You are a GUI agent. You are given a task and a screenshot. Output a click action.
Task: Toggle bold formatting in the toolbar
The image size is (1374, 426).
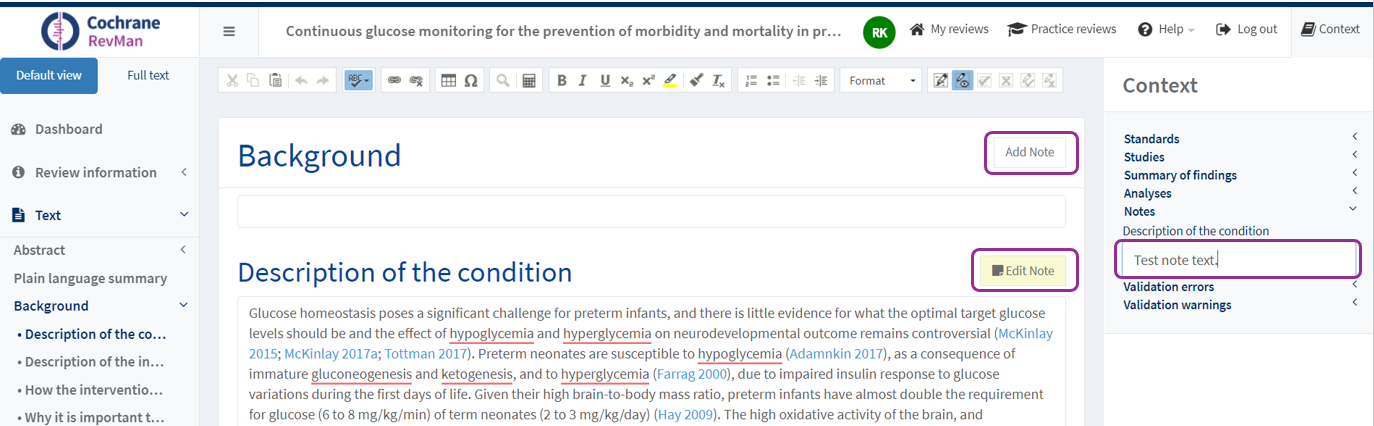562,81
